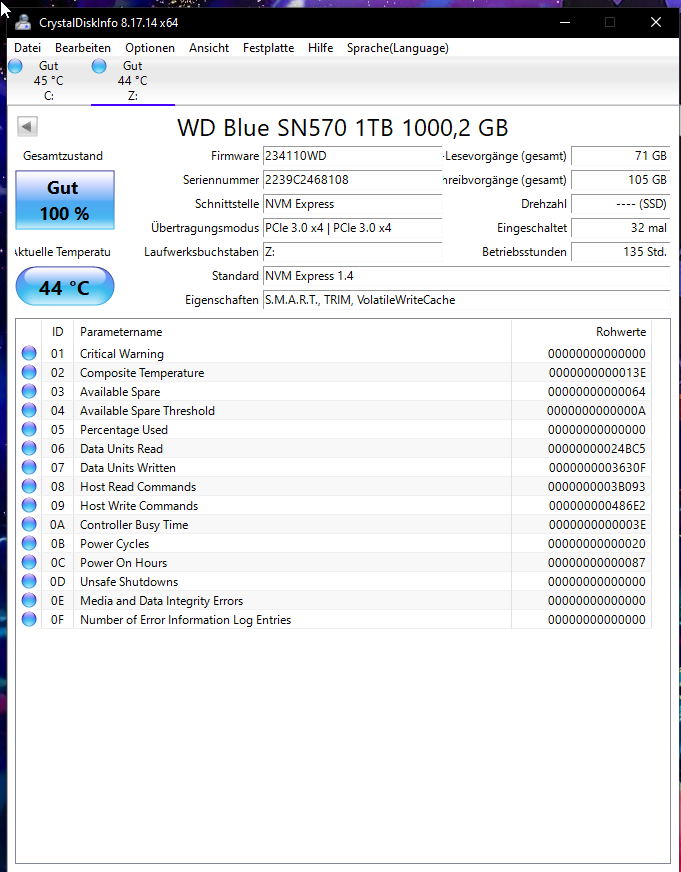
Task: Click the Parametername column header
Action: (292, 331)
